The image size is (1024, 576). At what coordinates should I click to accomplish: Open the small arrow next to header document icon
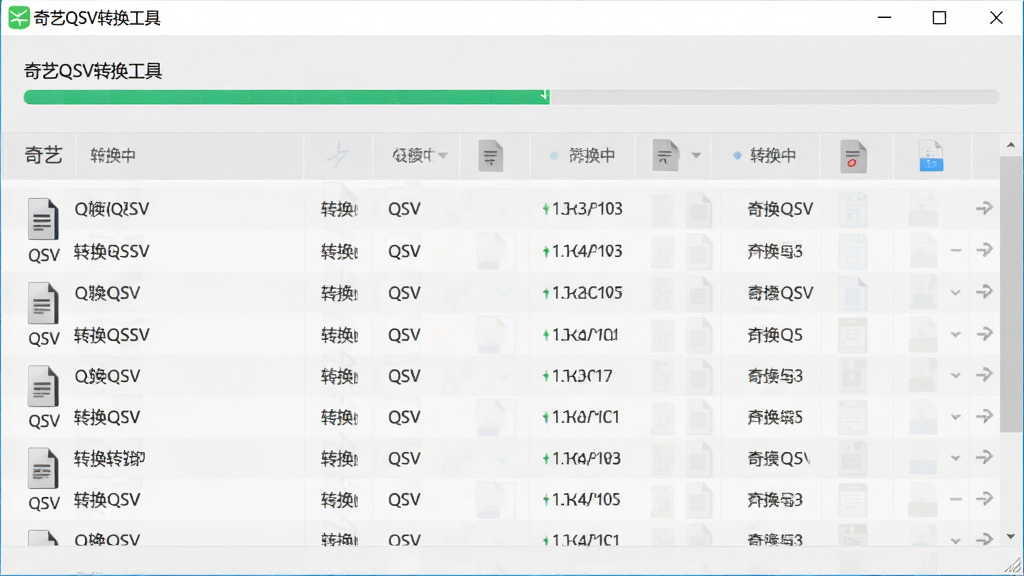coord(696,155)
